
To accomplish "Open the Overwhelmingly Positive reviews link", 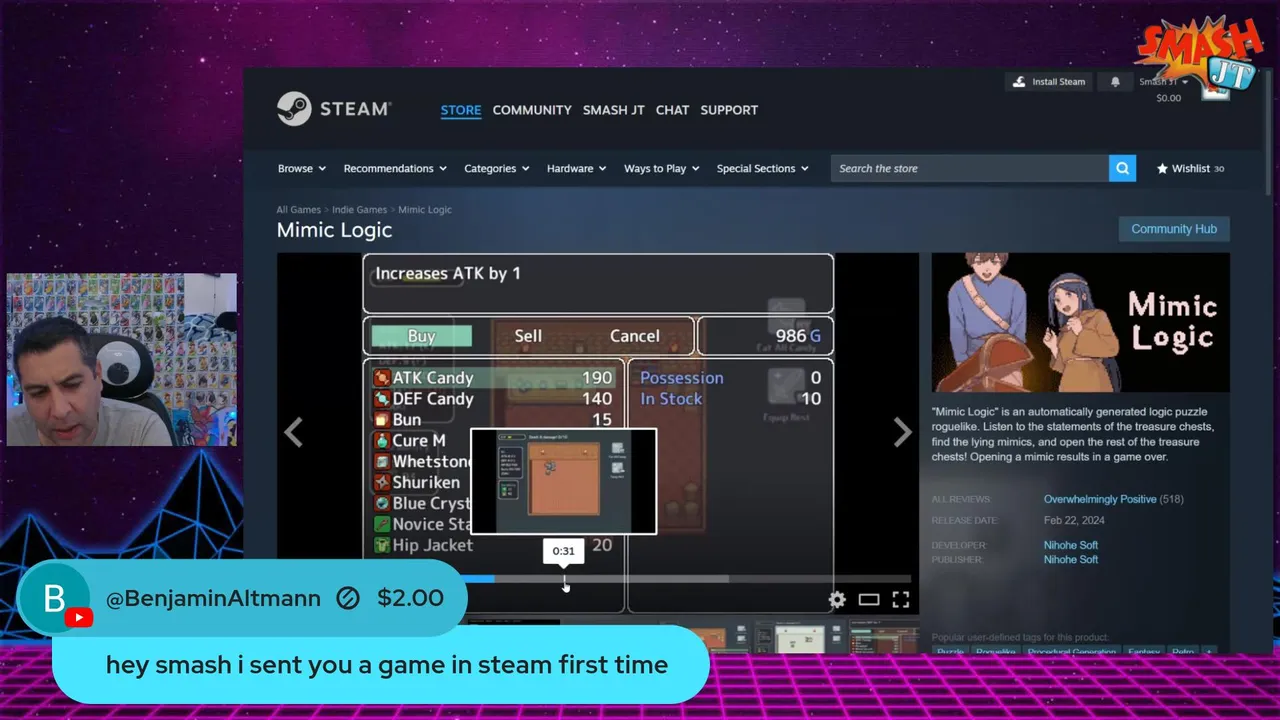I will coord(1100,499).
